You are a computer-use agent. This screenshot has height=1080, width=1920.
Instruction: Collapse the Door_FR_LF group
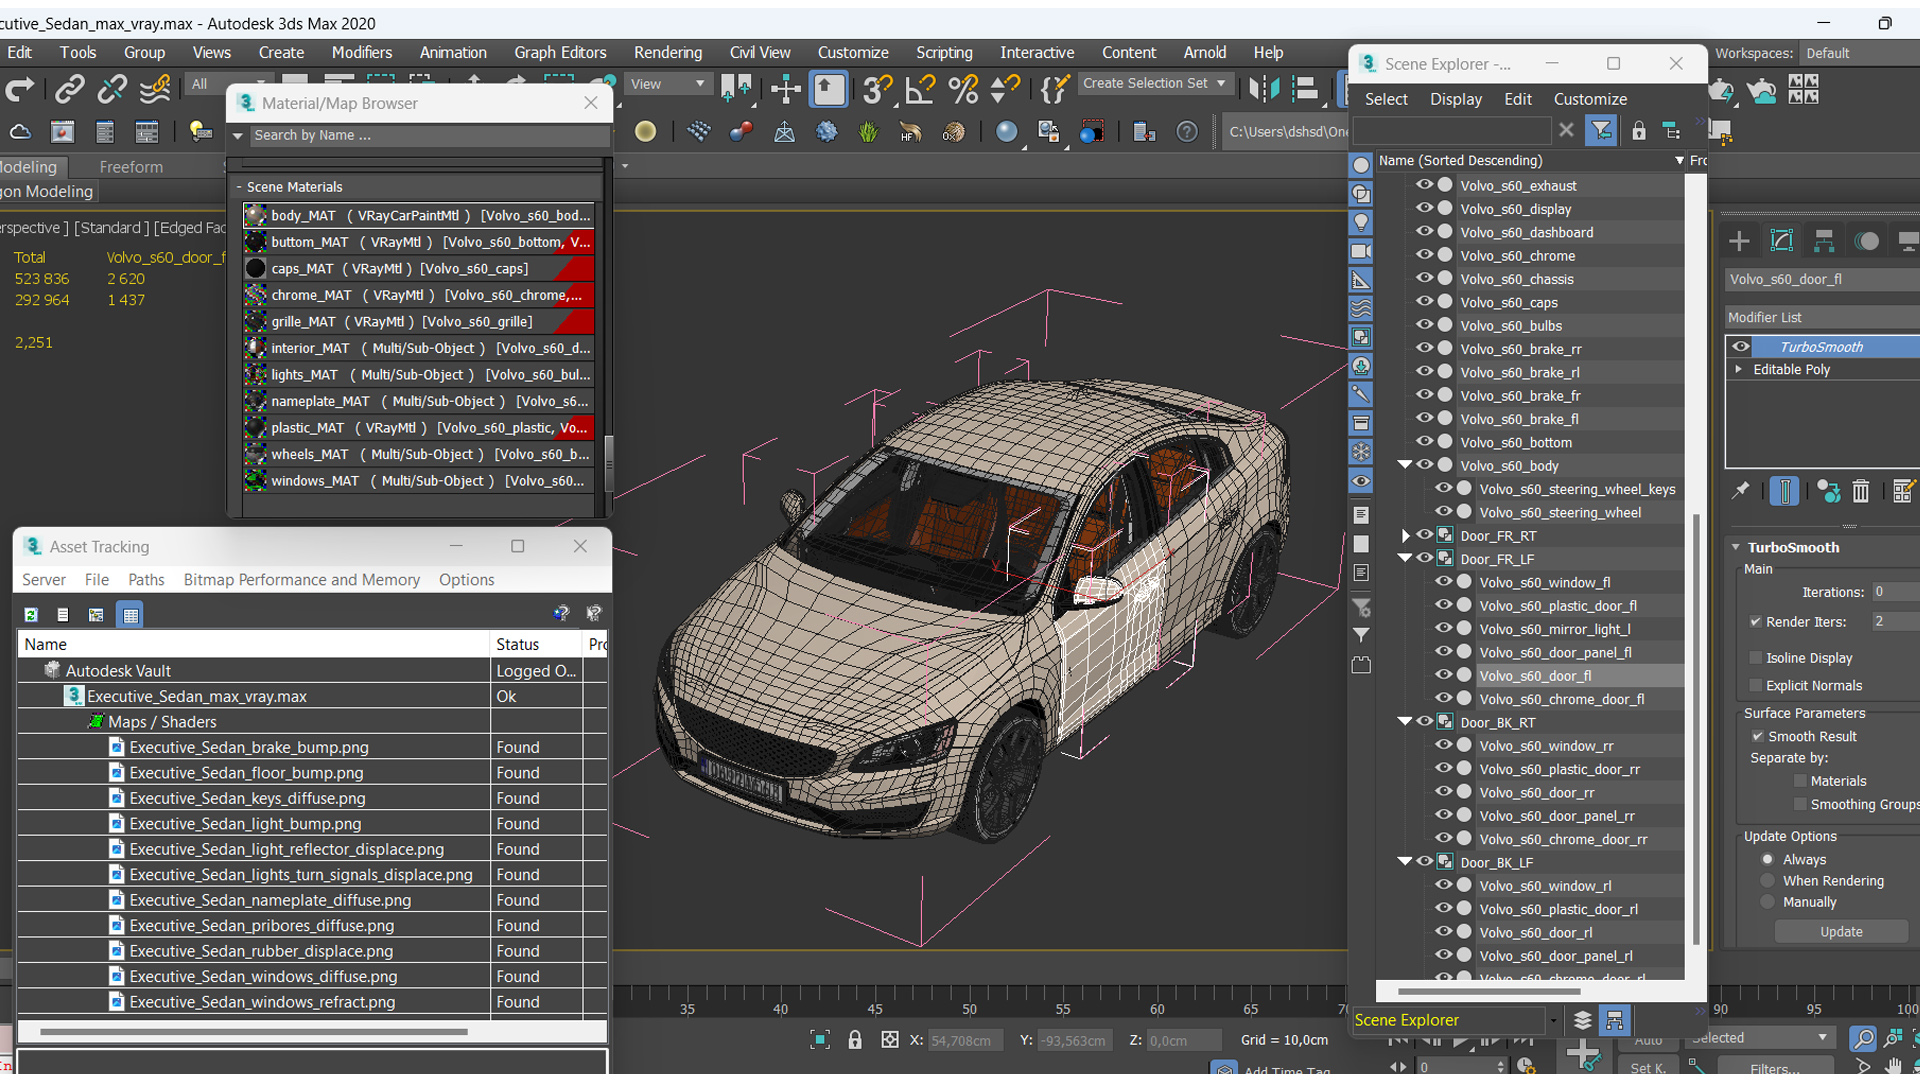pyautogui.click(x=1405, y=558)
